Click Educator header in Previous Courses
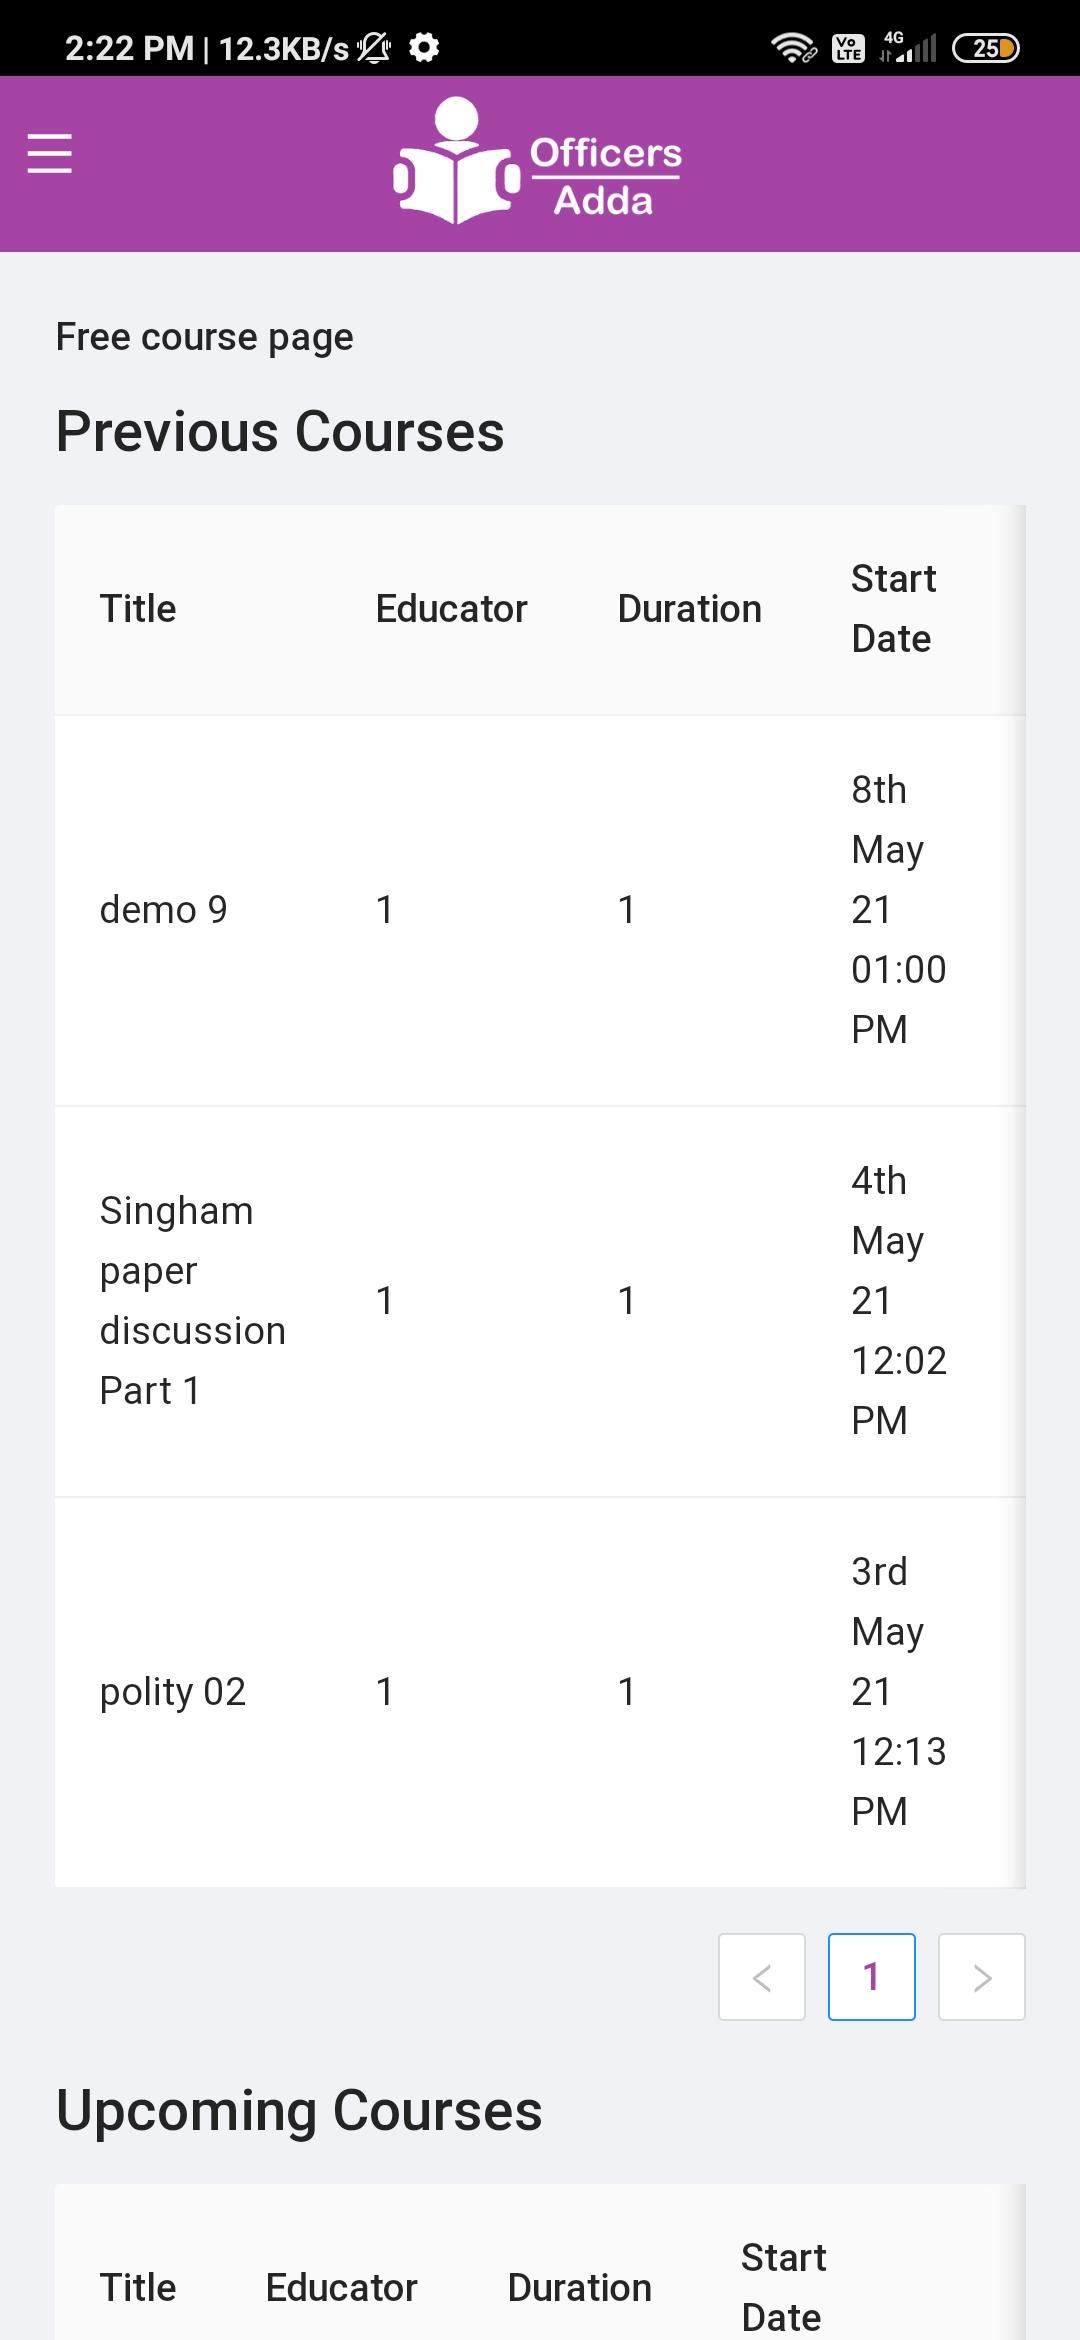 pyautogui.click(x=451, y=609)
